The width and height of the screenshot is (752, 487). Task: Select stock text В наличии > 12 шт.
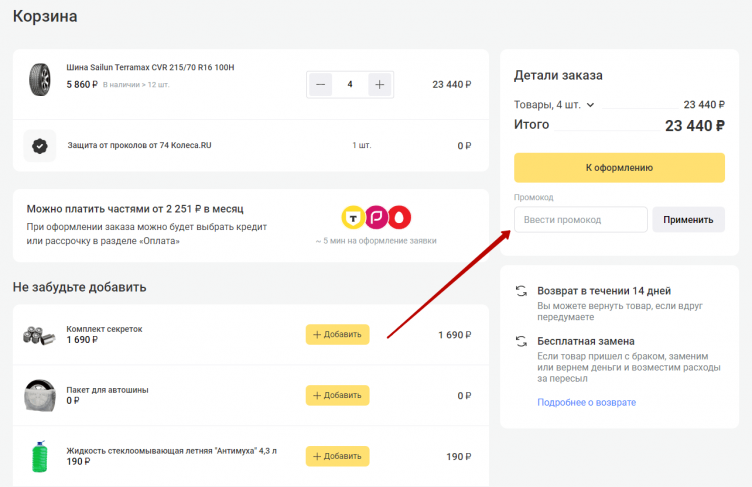(x=136, y=85)
